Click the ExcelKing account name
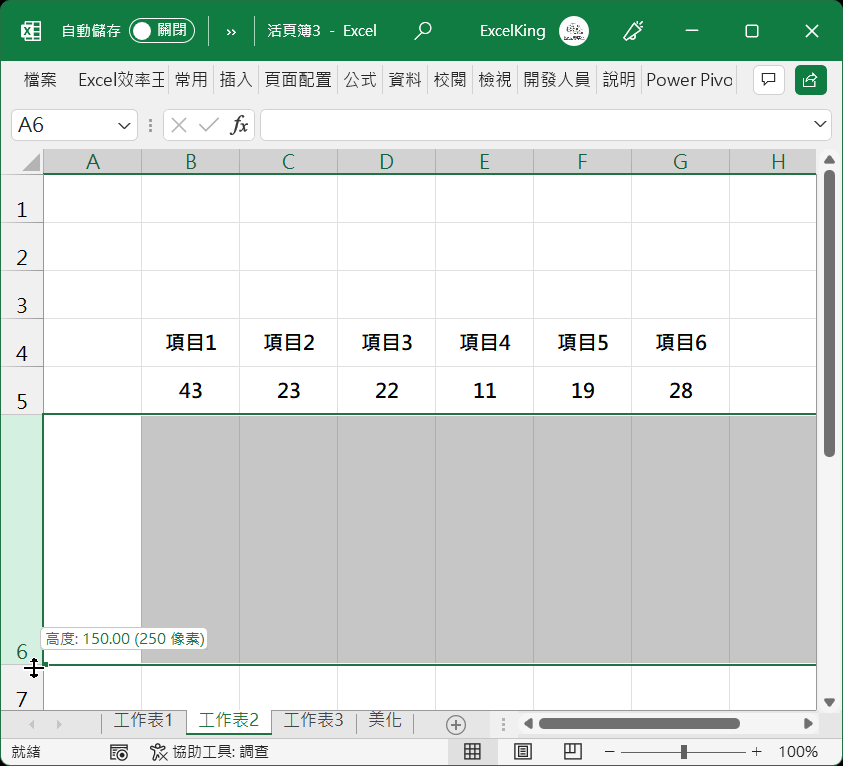Image resolution: width=843 pixels, height=766 pixels. click(512, 31)
